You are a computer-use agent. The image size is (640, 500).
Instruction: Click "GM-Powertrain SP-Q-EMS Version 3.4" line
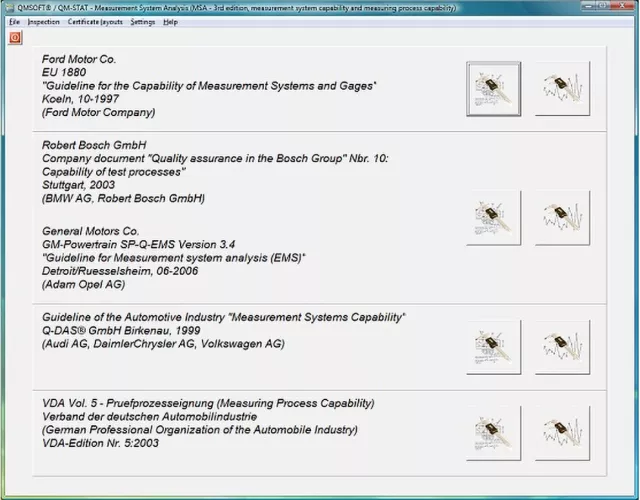(139, 245)
